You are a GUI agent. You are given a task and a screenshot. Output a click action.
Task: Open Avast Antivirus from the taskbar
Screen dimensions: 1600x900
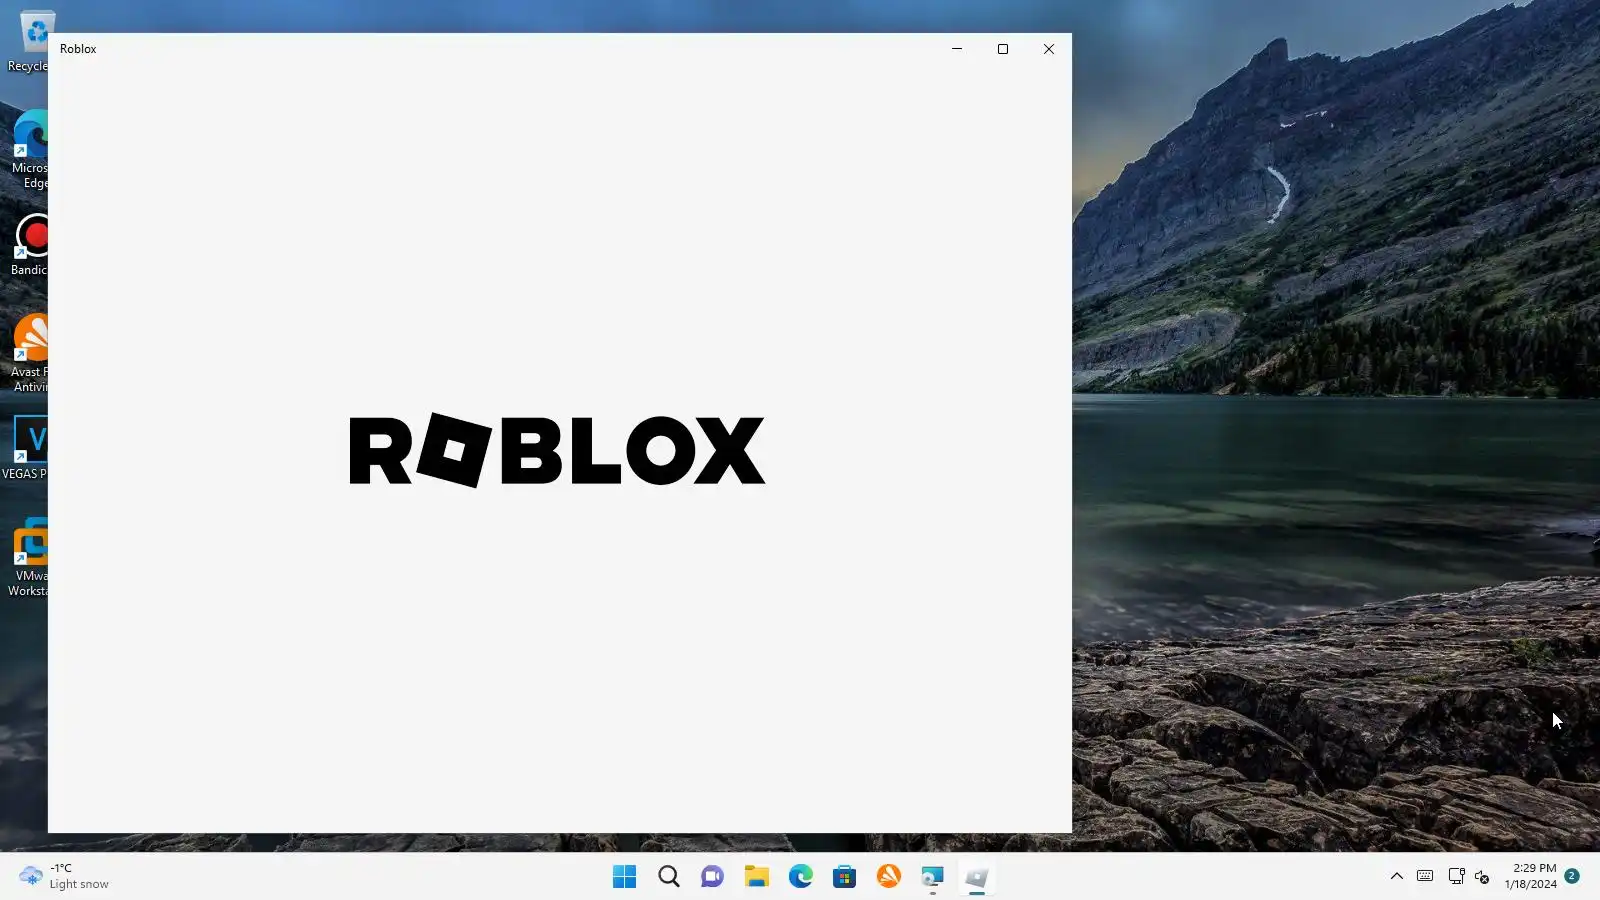(x=888, y=877)
